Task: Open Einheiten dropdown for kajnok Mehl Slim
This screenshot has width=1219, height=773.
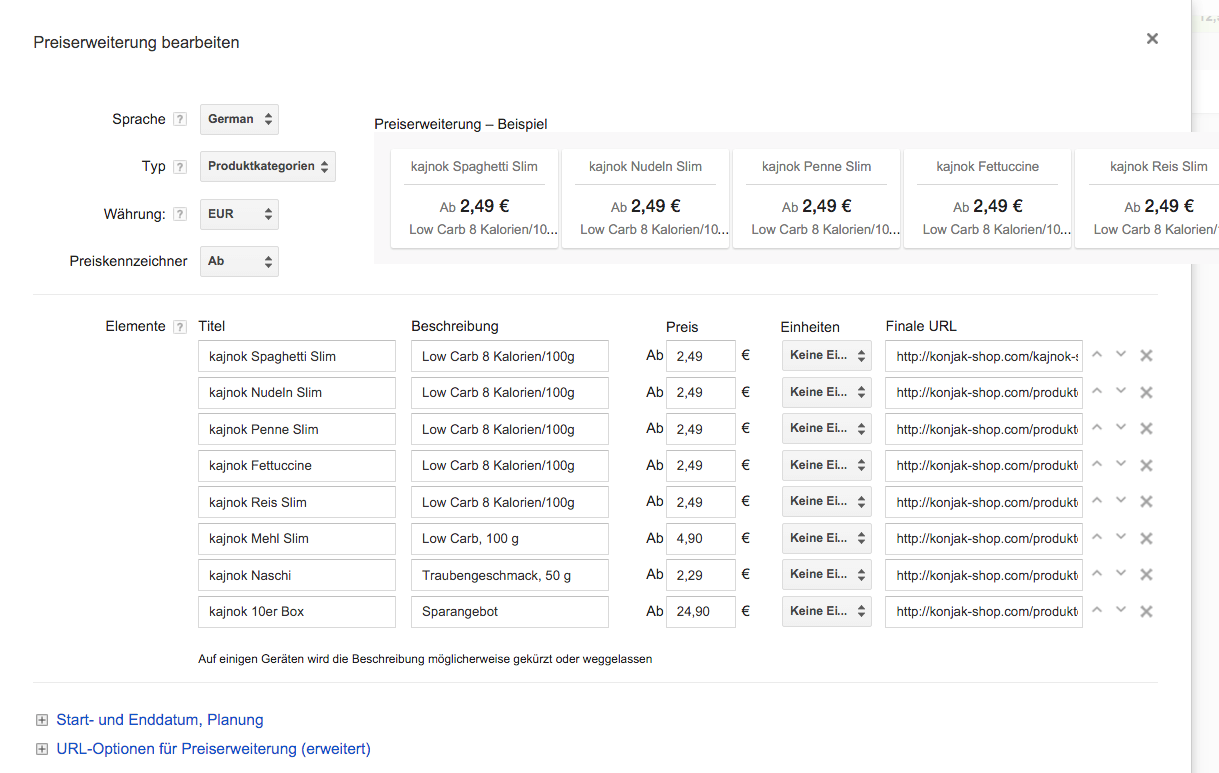Action: coord(826,538)
